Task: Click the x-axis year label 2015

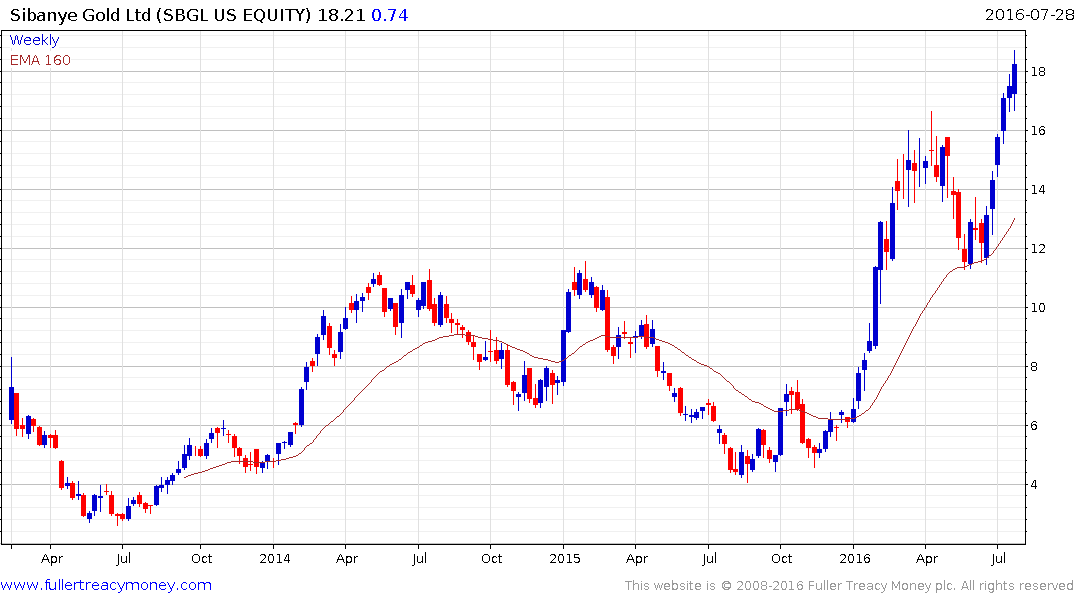Action: tap(565, 558)
